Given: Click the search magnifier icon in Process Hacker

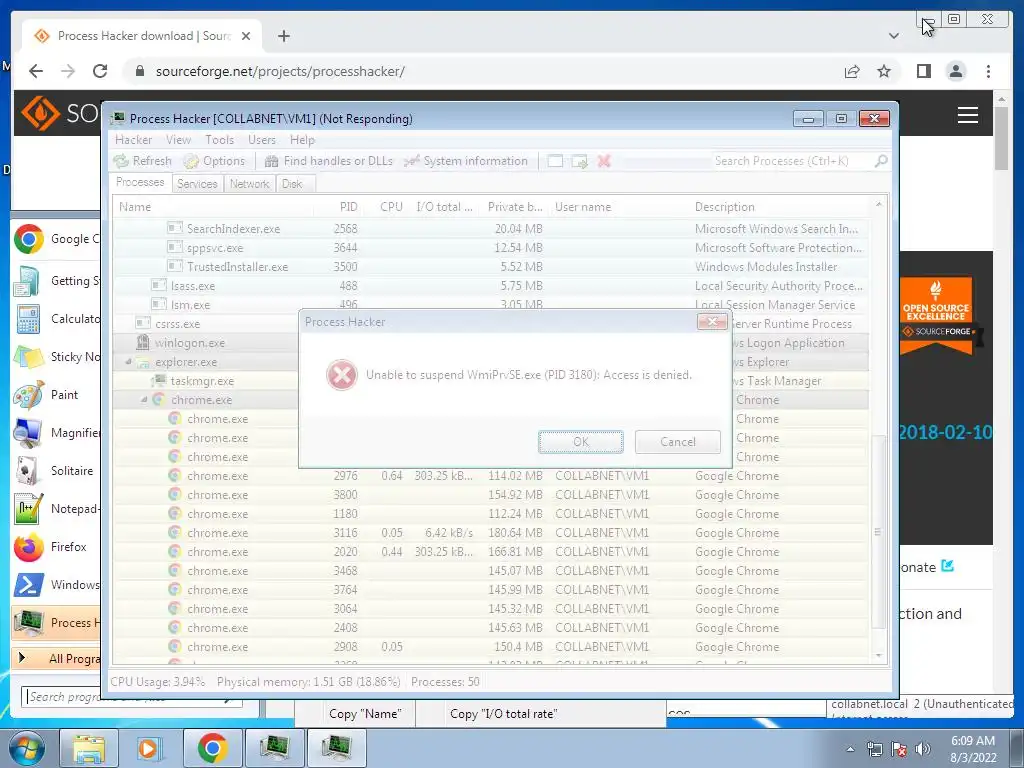Looking at the screenshot, I should [881, 161].
